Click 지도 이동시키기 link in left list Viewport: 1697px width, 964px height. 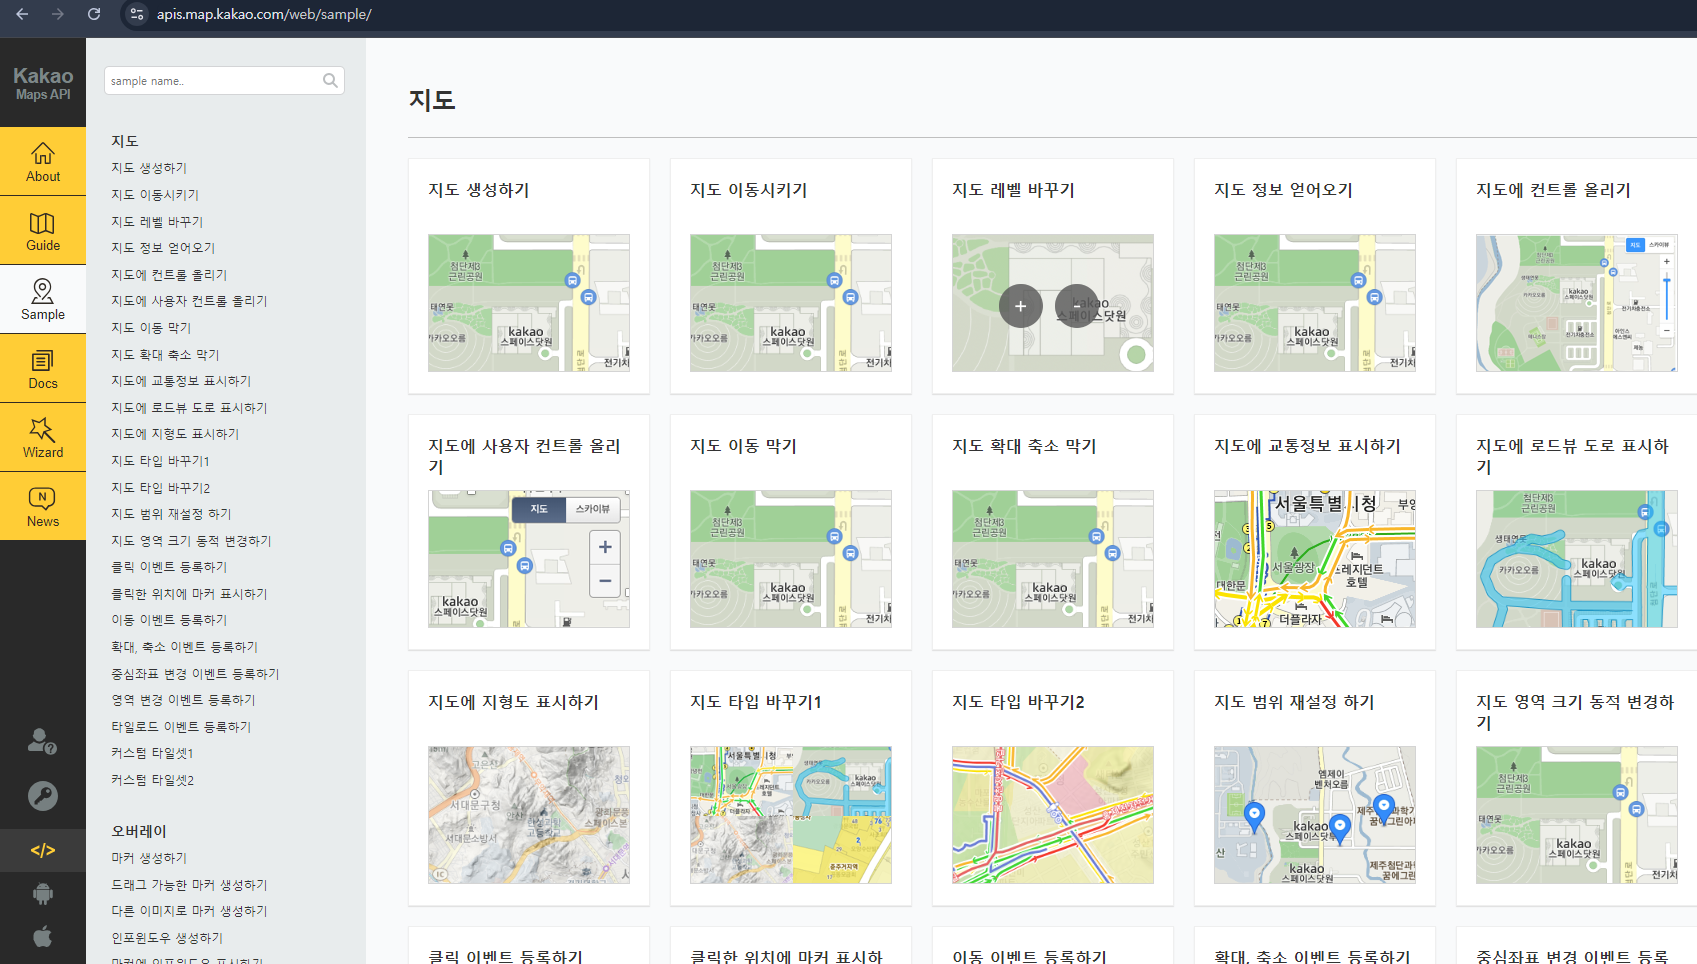pos(155,195)
